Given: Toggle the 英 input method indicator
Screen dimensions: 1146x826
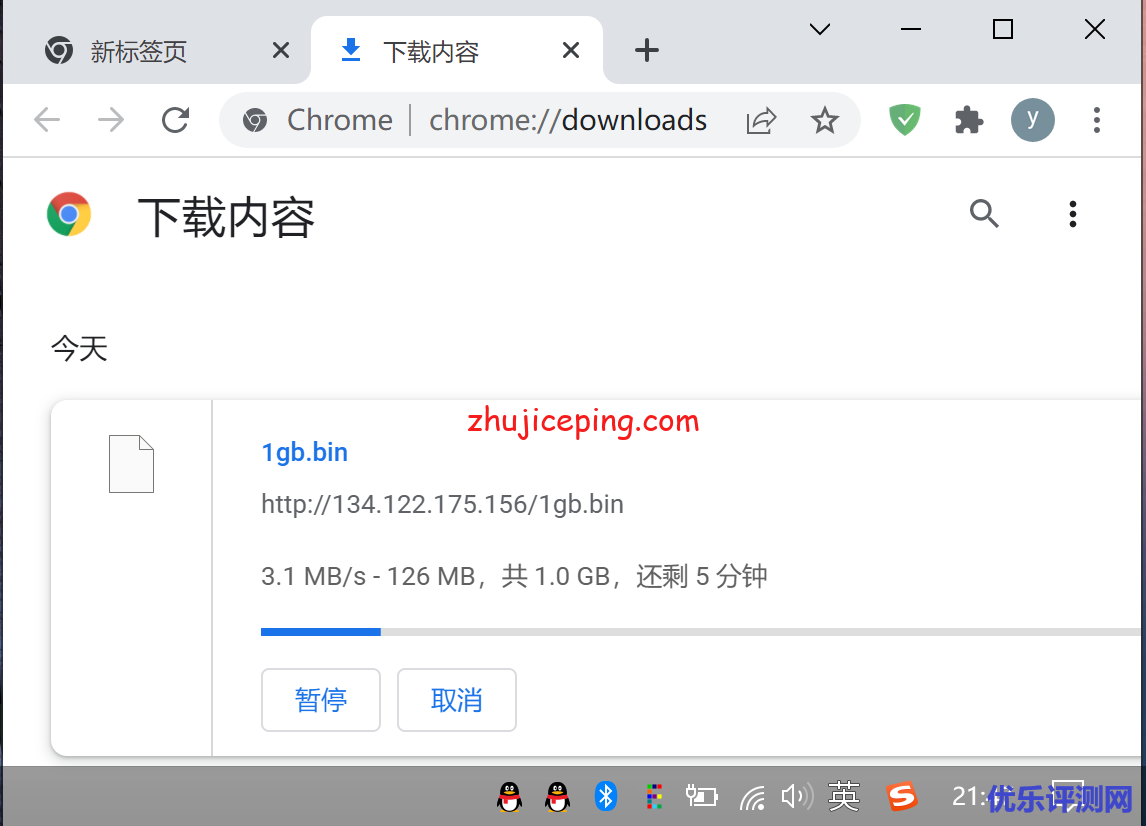Looking at the screenshot, I should click(x=843, y=796).
